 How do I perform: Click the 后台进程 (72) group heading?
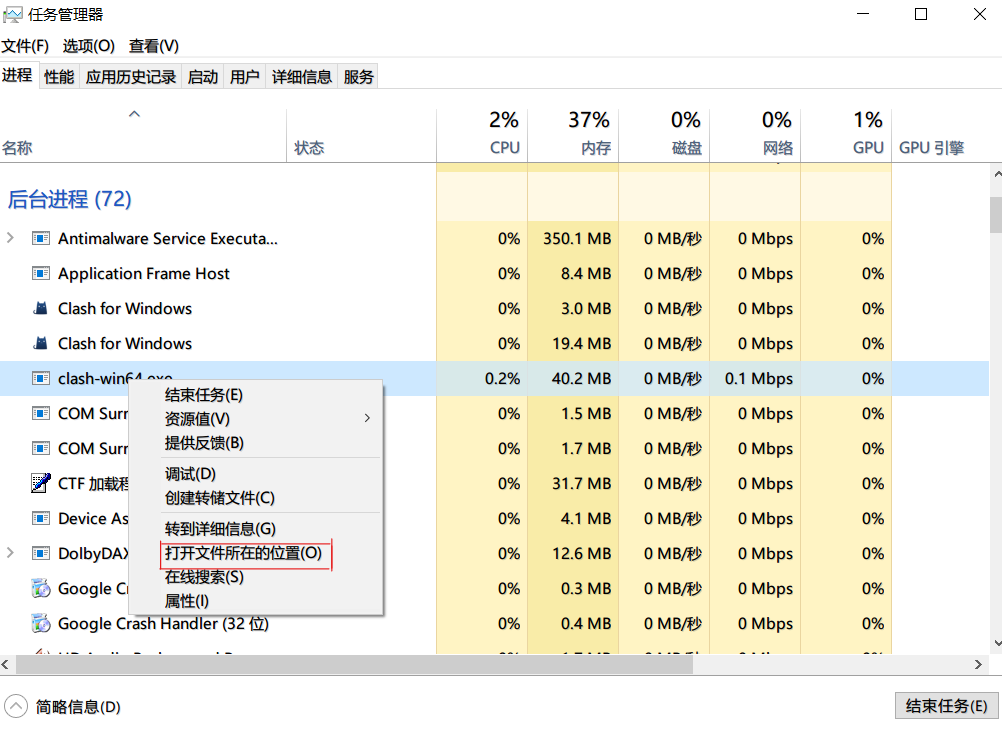[69, 199]
